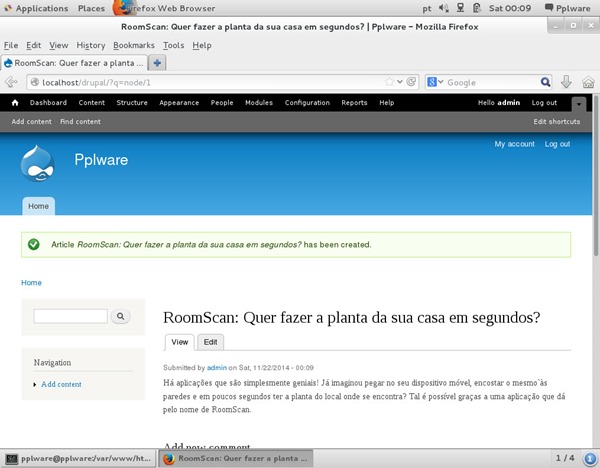The height and width of the screenshot is (468, 600).
Task: Open Reports in the admin toolbar
Action: (x=354, y=103)
